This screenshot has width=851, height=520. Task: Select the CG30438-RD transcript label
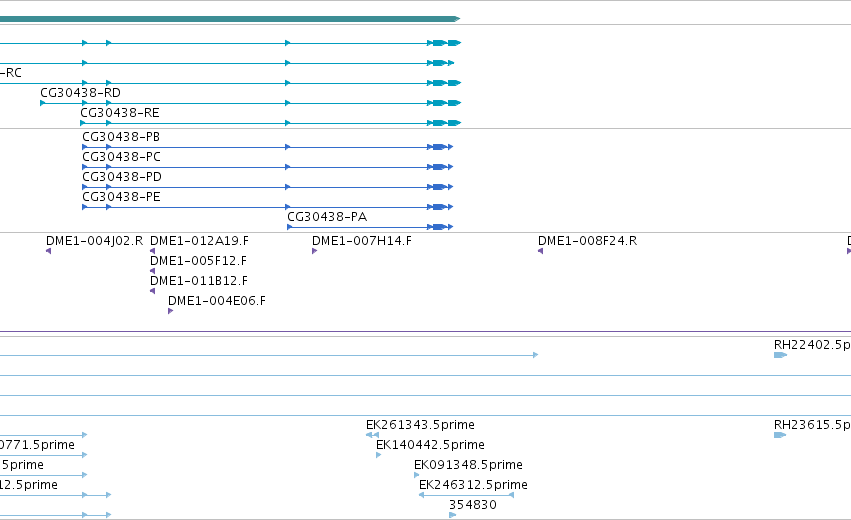(x=80, y=93)
